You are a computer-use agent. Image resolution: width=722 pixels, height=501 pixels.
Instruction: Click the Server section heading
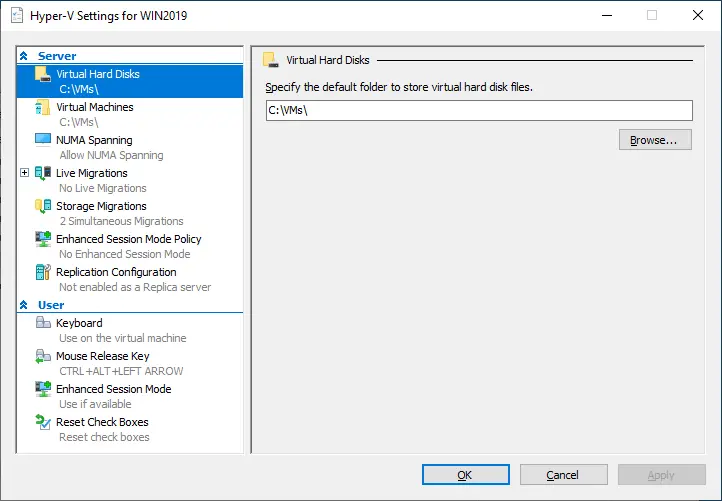57,56
